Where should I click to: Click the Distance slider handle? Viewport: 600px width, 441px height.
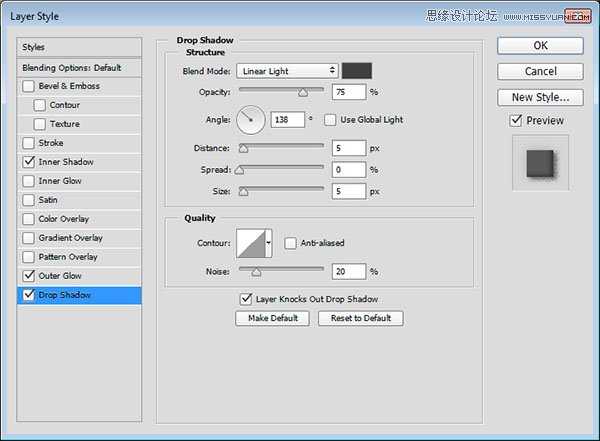[x=243, y=149]
